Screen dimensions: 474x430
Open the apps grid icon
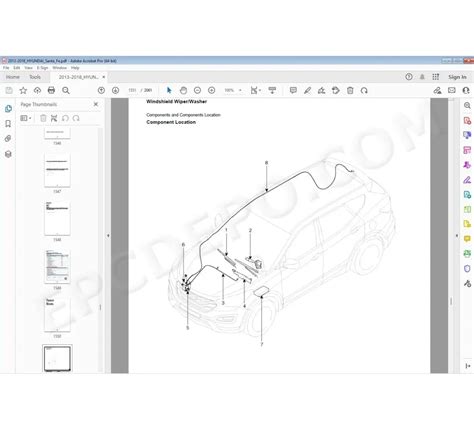coord(436,77)
